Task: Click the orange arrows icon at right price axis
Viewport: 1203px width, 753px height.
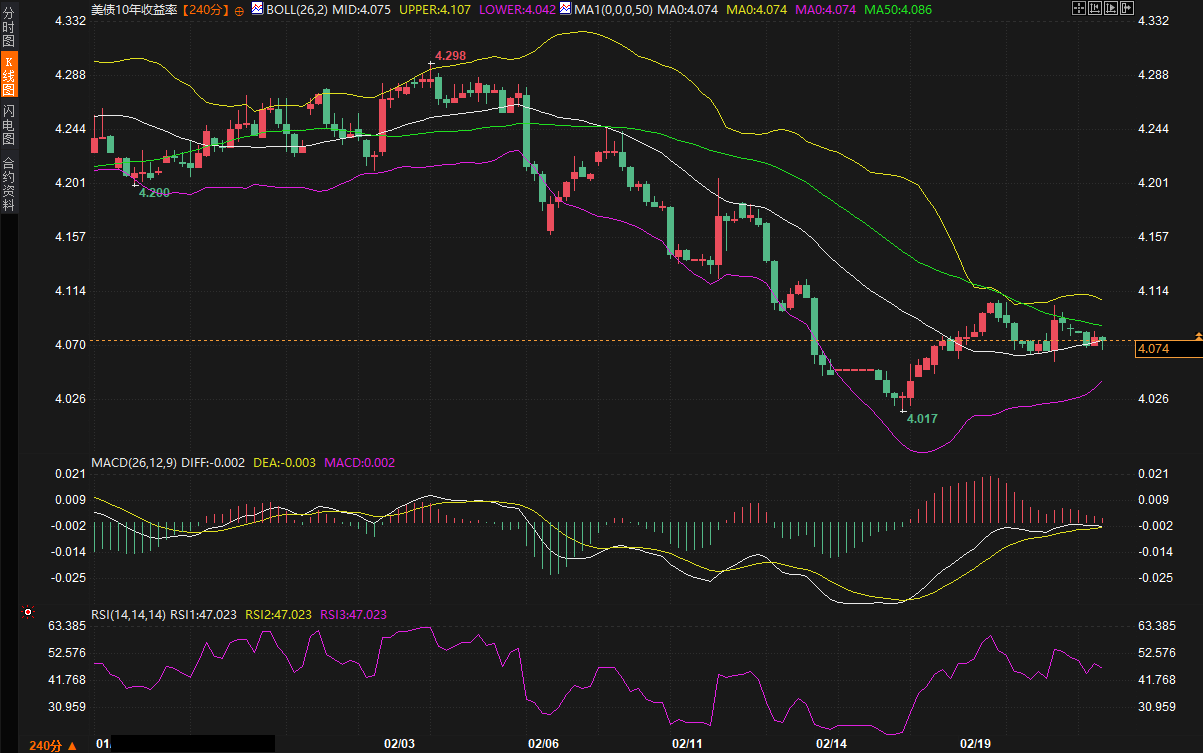Action: pyautogui.click(x=1197, y=335)
